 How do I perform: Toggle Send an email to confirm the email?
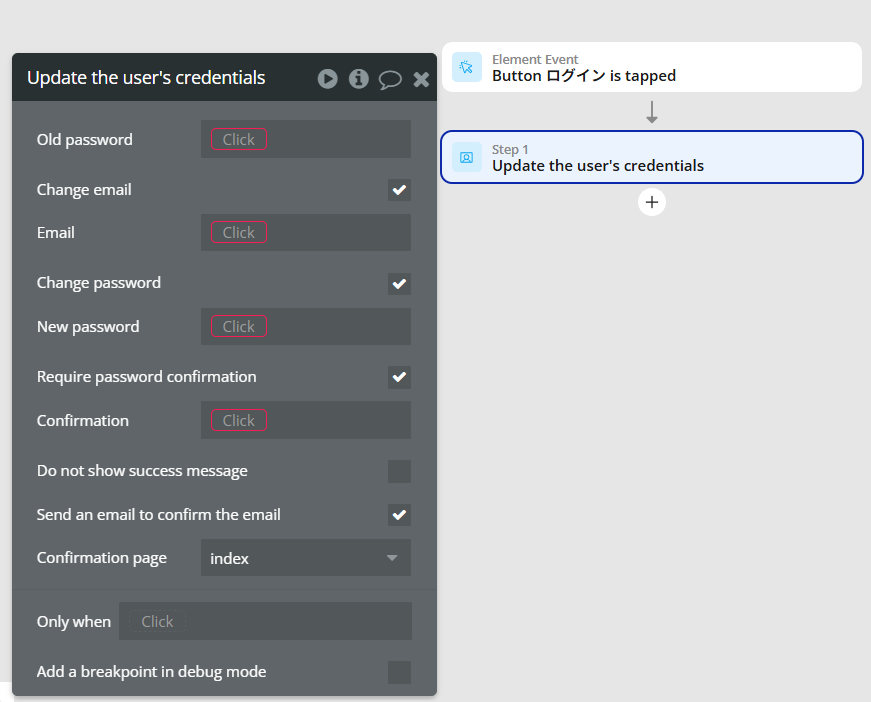coord(399,515)
